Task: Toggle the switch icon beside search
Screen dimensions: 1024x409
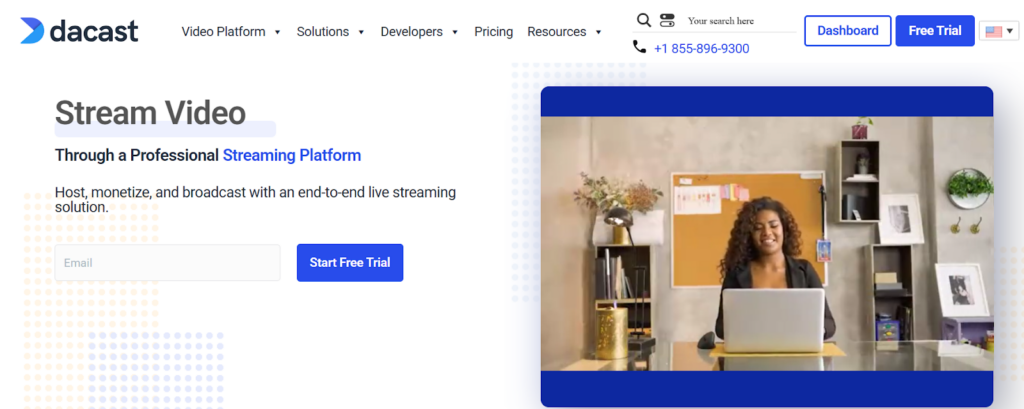Action: click(668, 20)
